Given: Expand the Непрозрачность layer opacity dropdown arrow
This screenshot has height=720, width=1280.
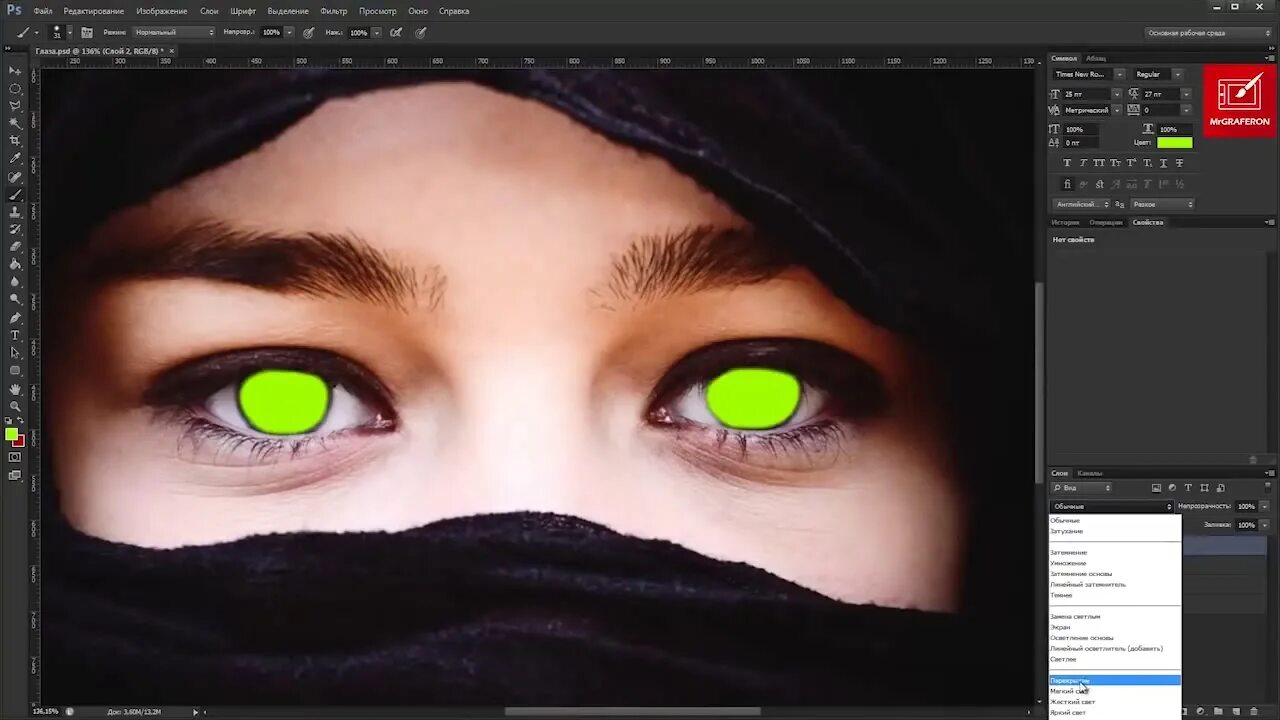Looking at the screenshot, I should [1263, 506].
